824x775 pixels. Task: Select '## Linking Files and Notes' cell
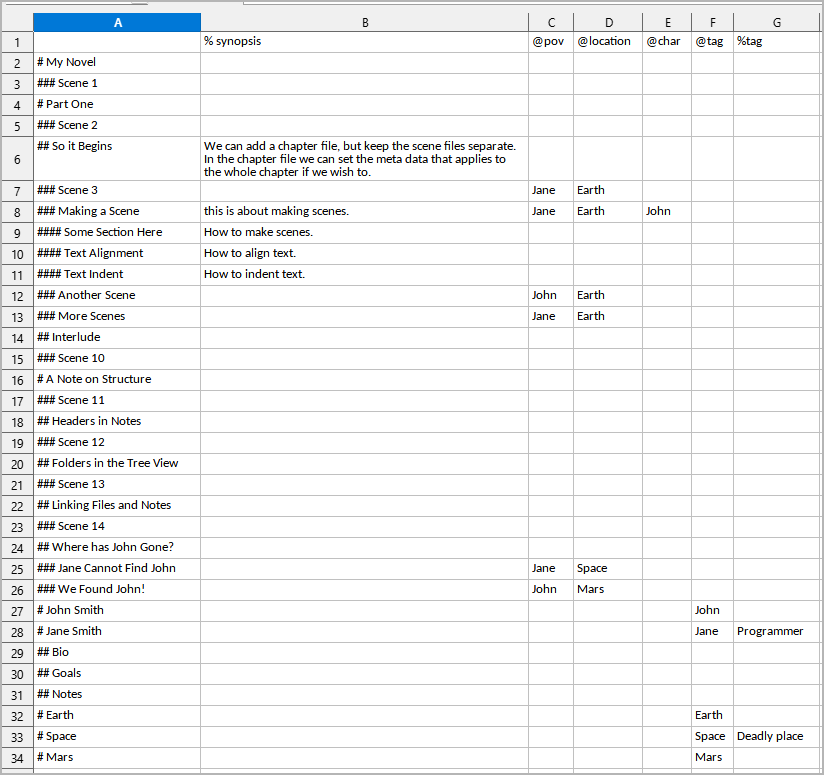coord(117,507)
